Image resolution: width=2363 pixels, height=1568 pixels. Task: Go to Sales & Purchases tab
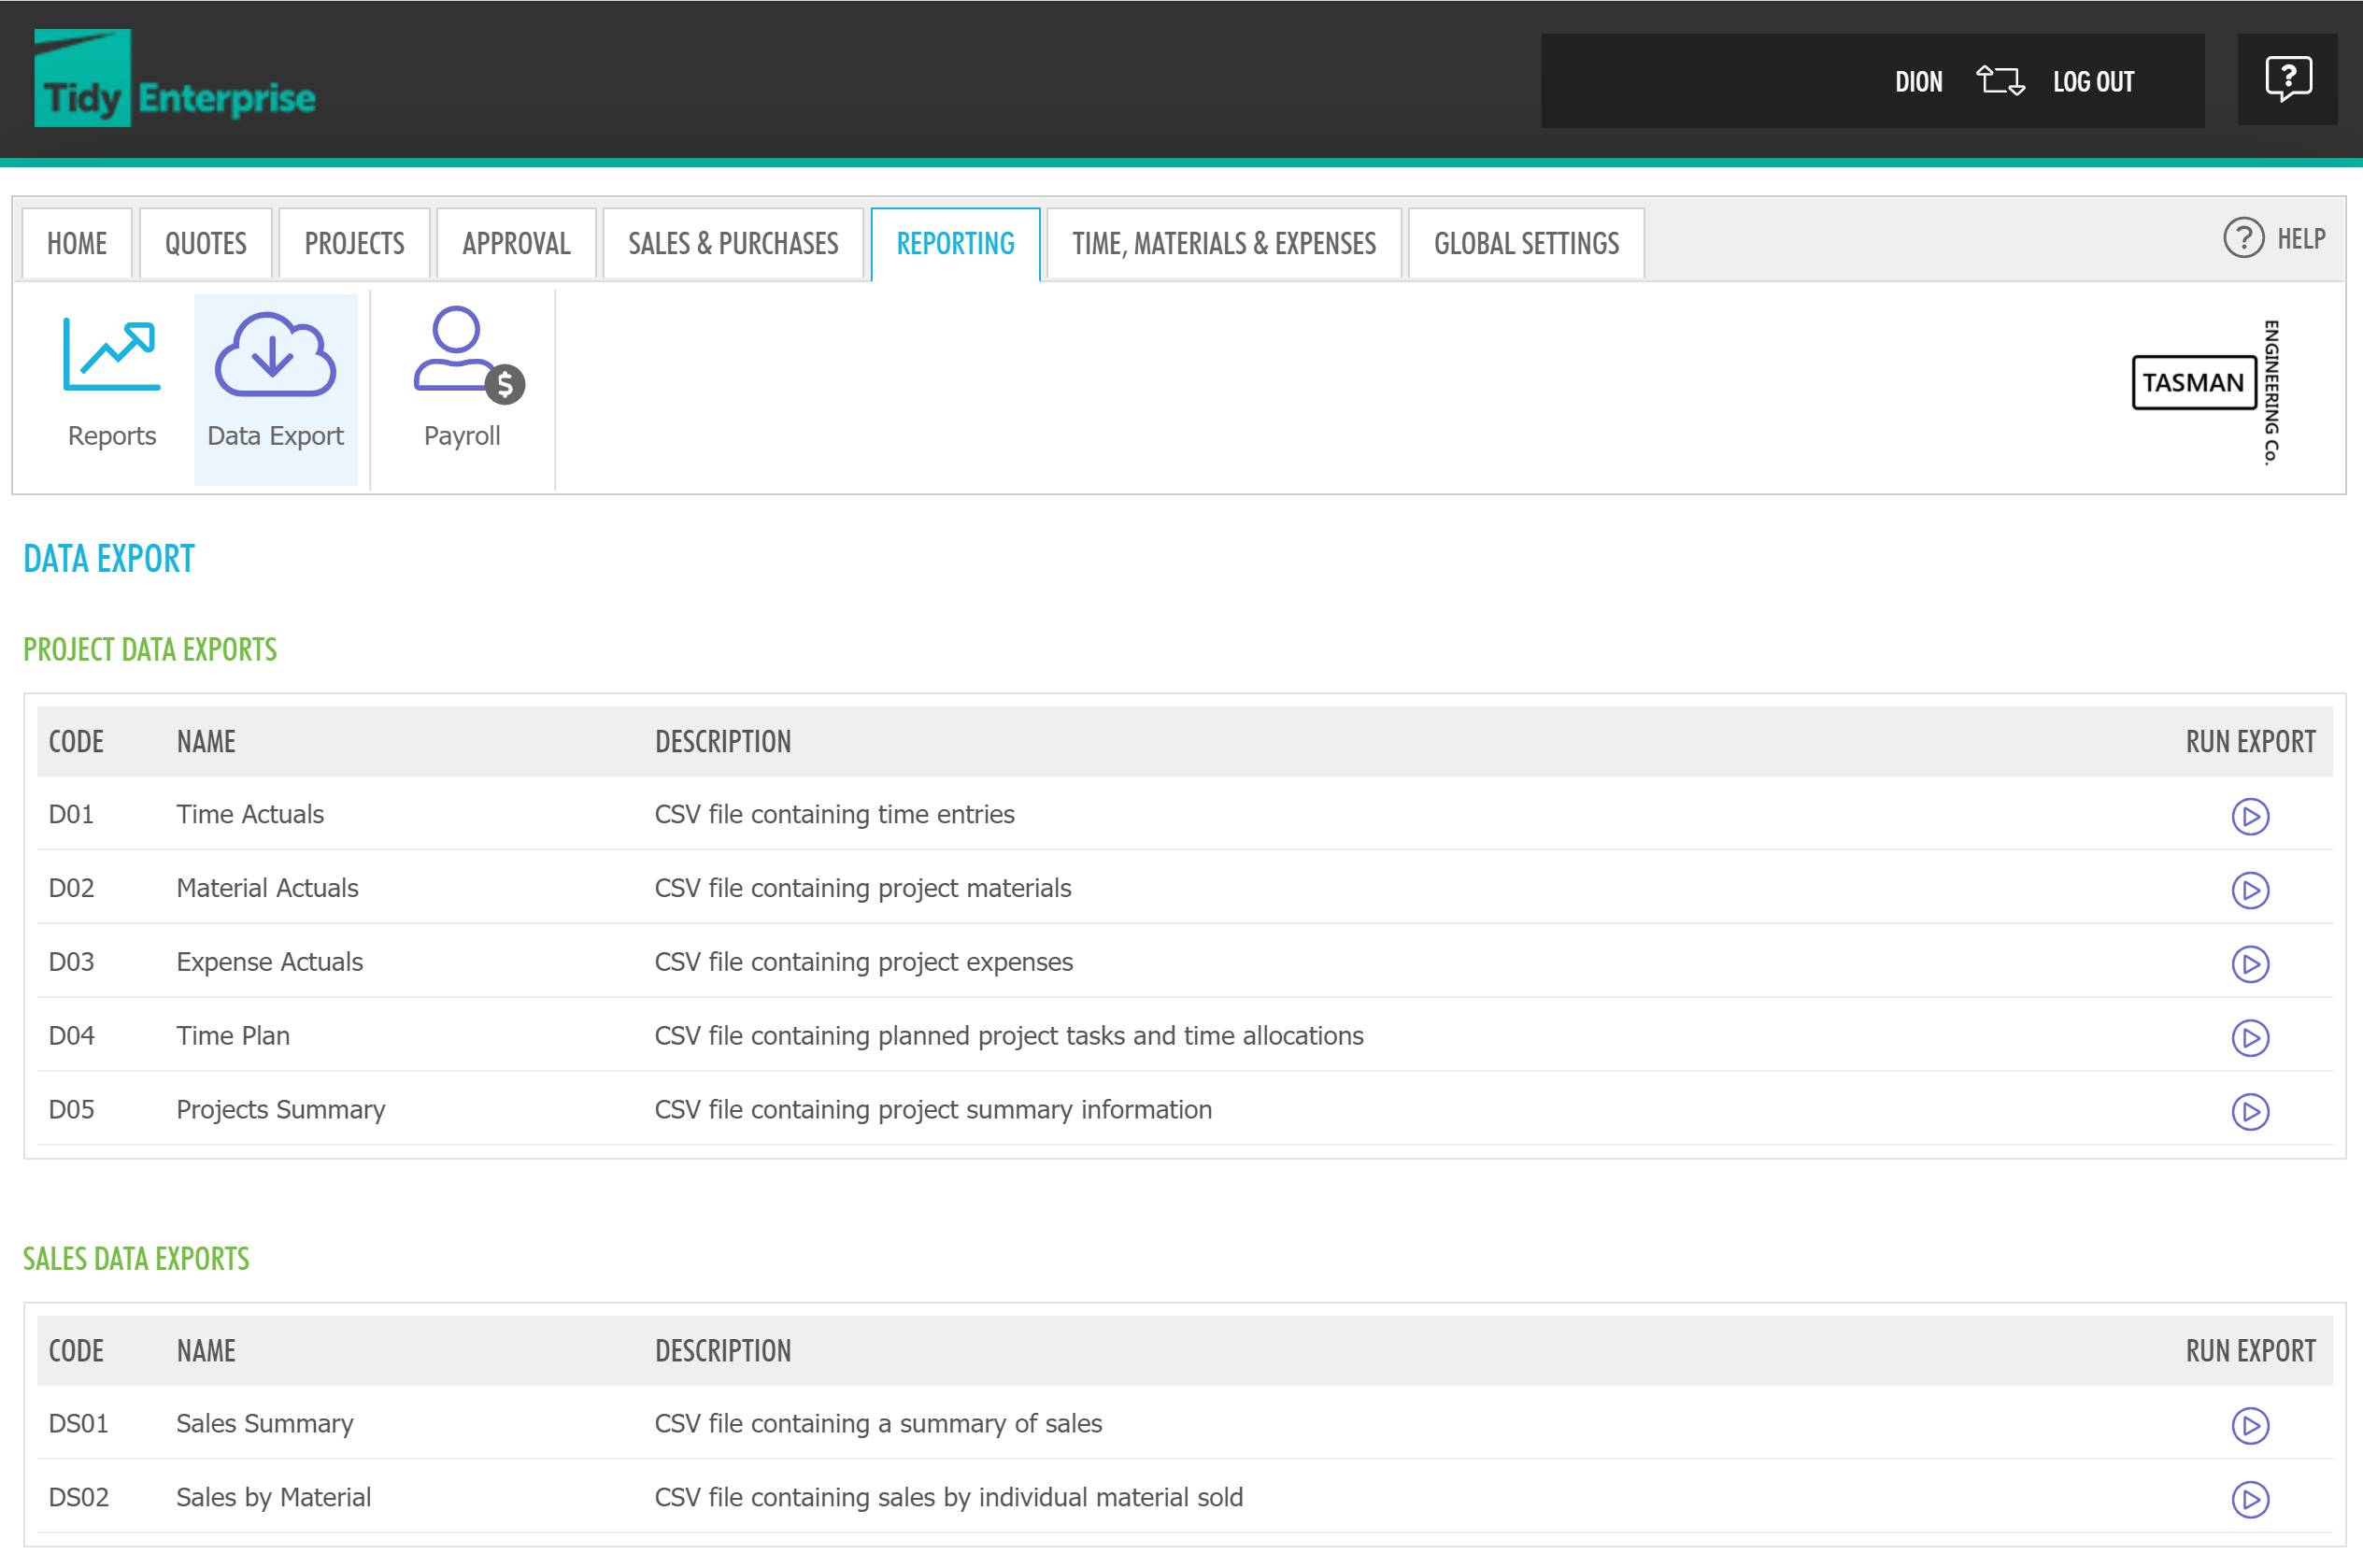tap(733, 243)
